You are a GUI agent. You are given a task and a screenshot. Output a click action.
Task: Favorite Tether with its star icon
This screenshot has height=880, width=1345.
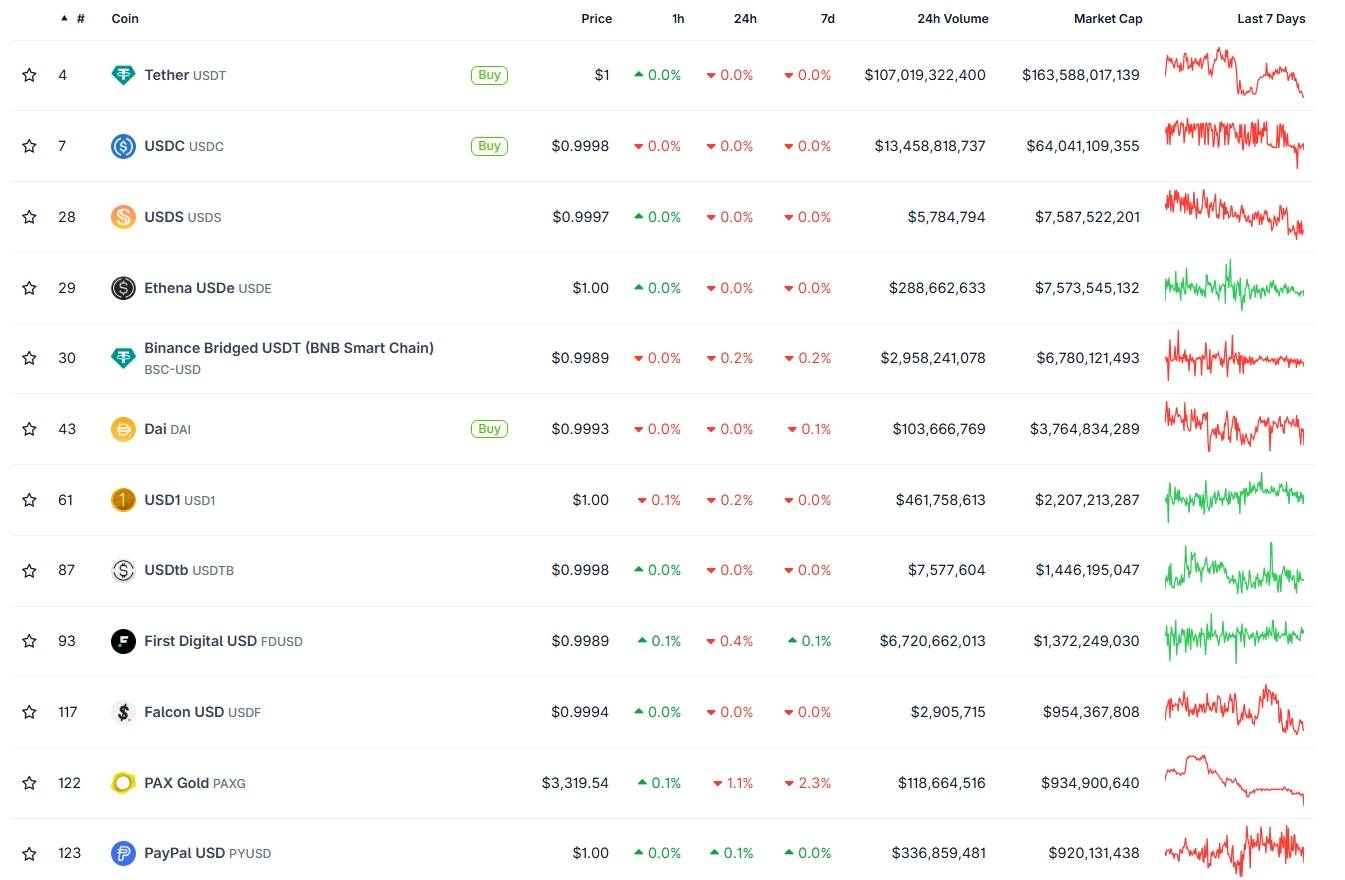pyautogui.click(x=29, y=75)
